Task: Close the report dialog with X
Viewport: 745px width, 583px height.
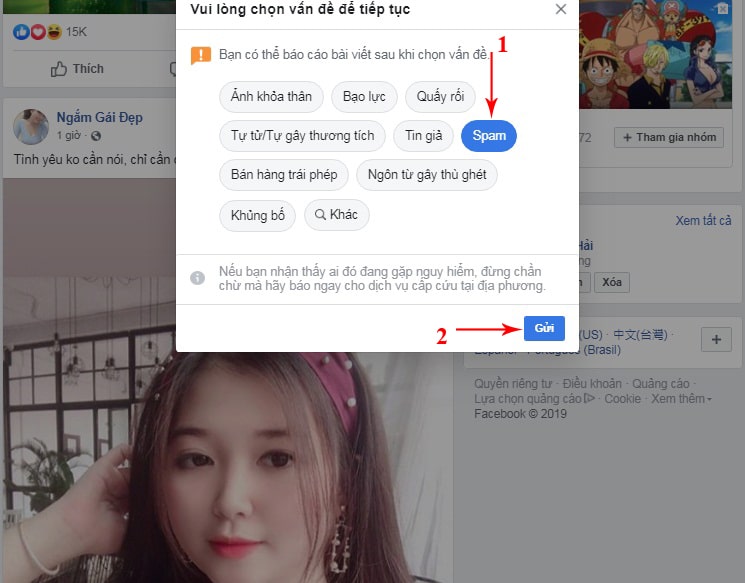Action: [561, 9]
